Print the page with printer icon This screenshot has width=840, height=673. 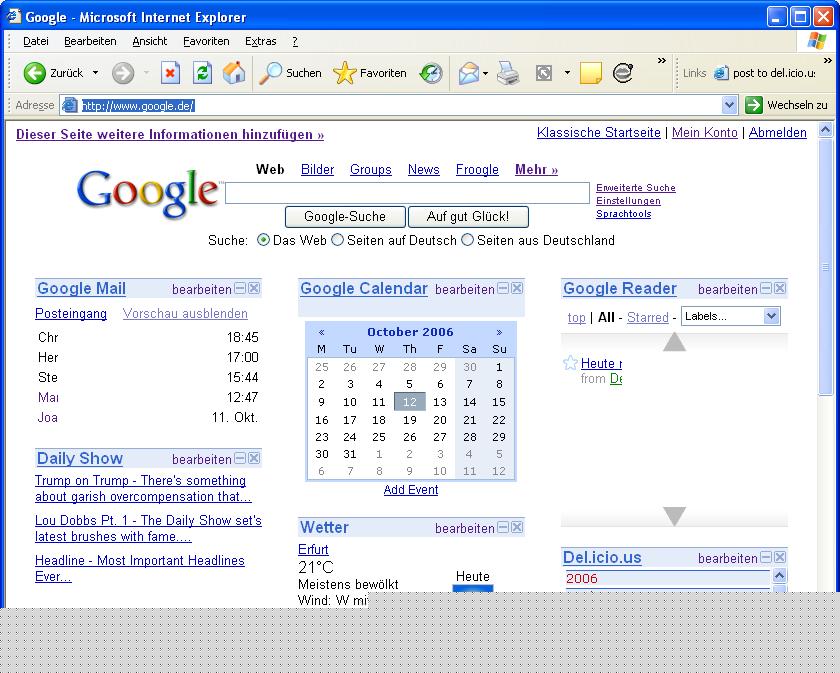point(507,73)
